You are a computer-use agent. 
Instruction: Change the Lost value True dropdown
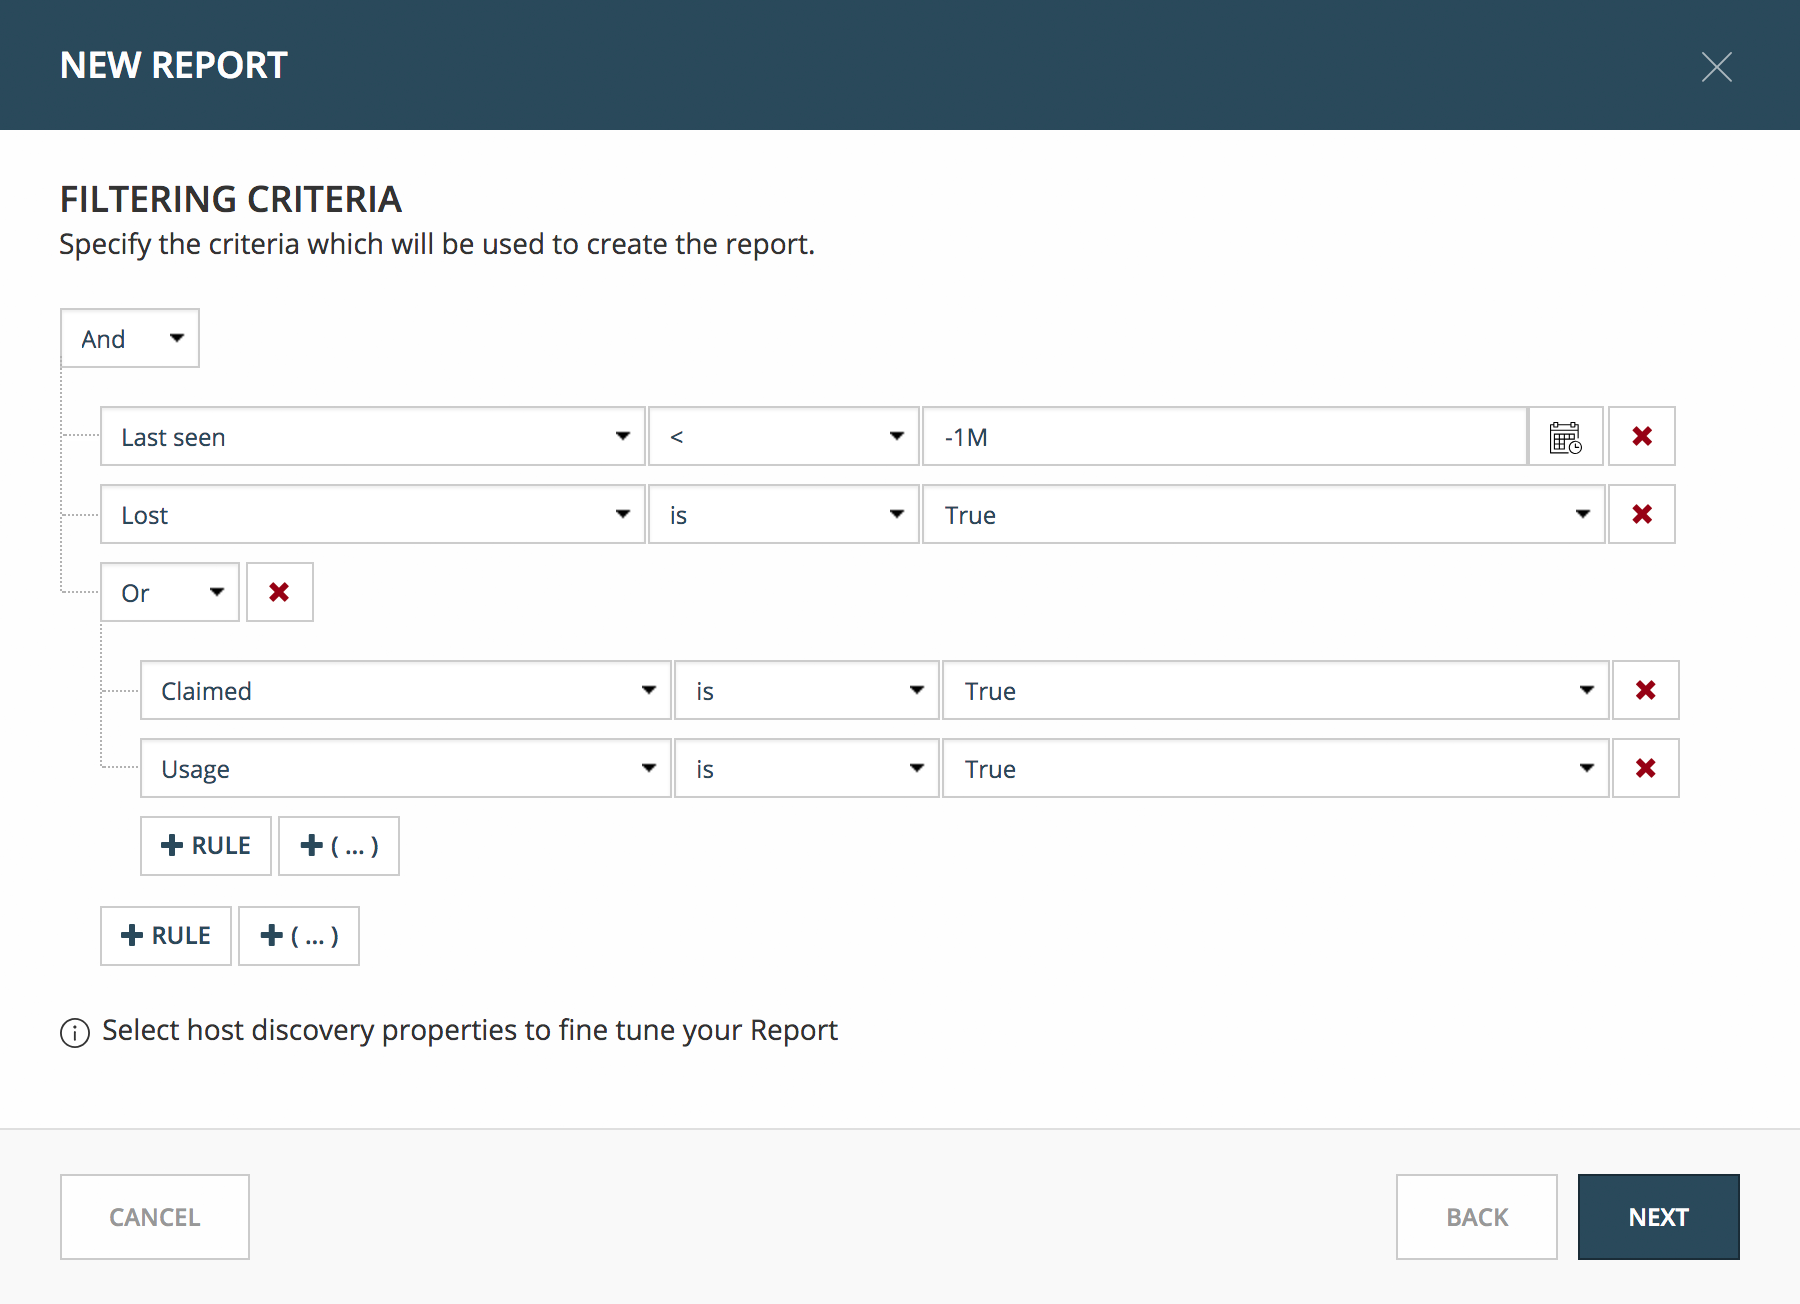coord(1264,515)
